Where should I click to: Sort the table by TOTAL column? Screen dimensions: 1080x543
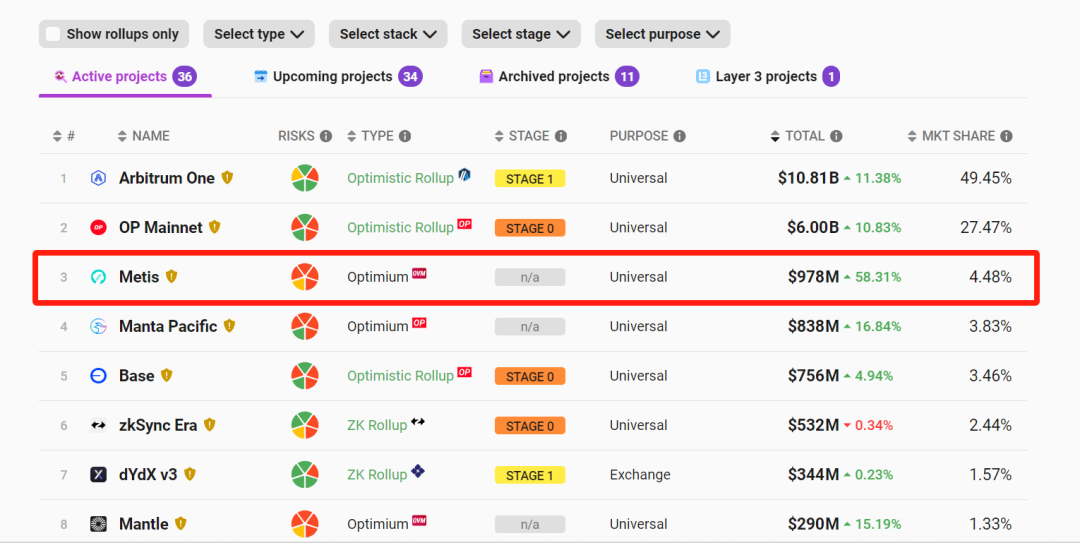click(x=804, y=136)
